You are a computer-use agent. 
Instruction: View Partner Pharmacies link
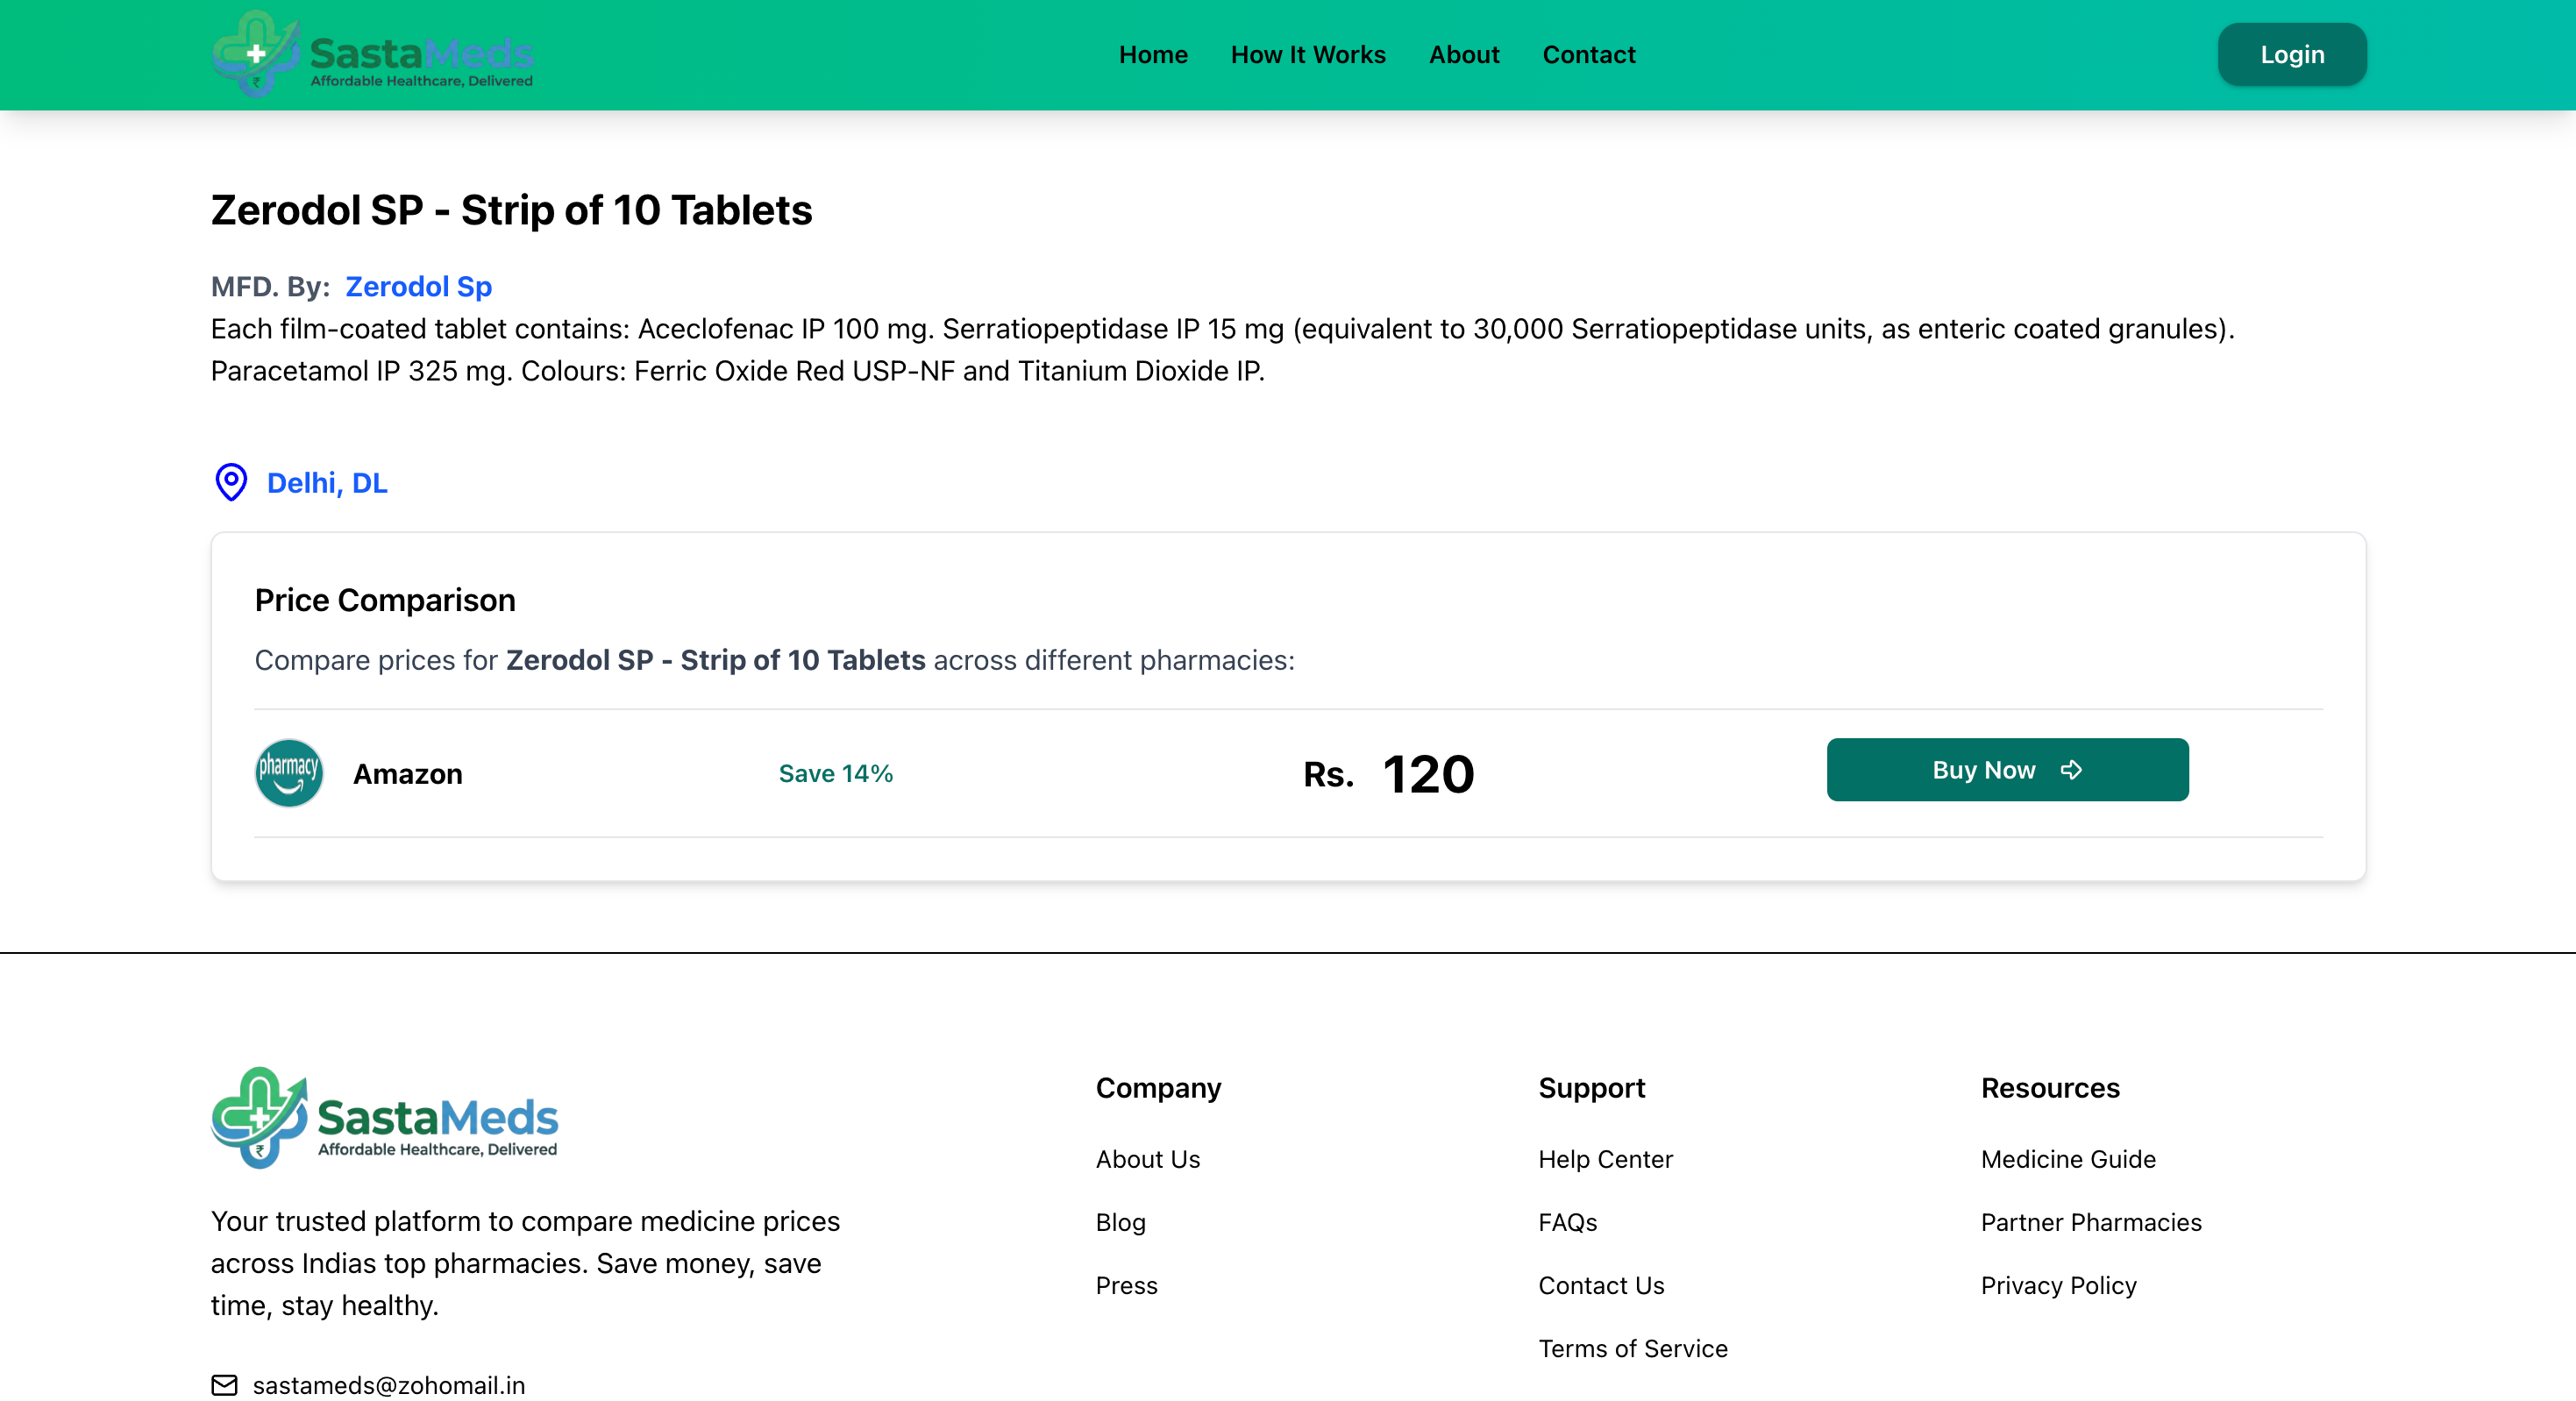[2092, 1222]
